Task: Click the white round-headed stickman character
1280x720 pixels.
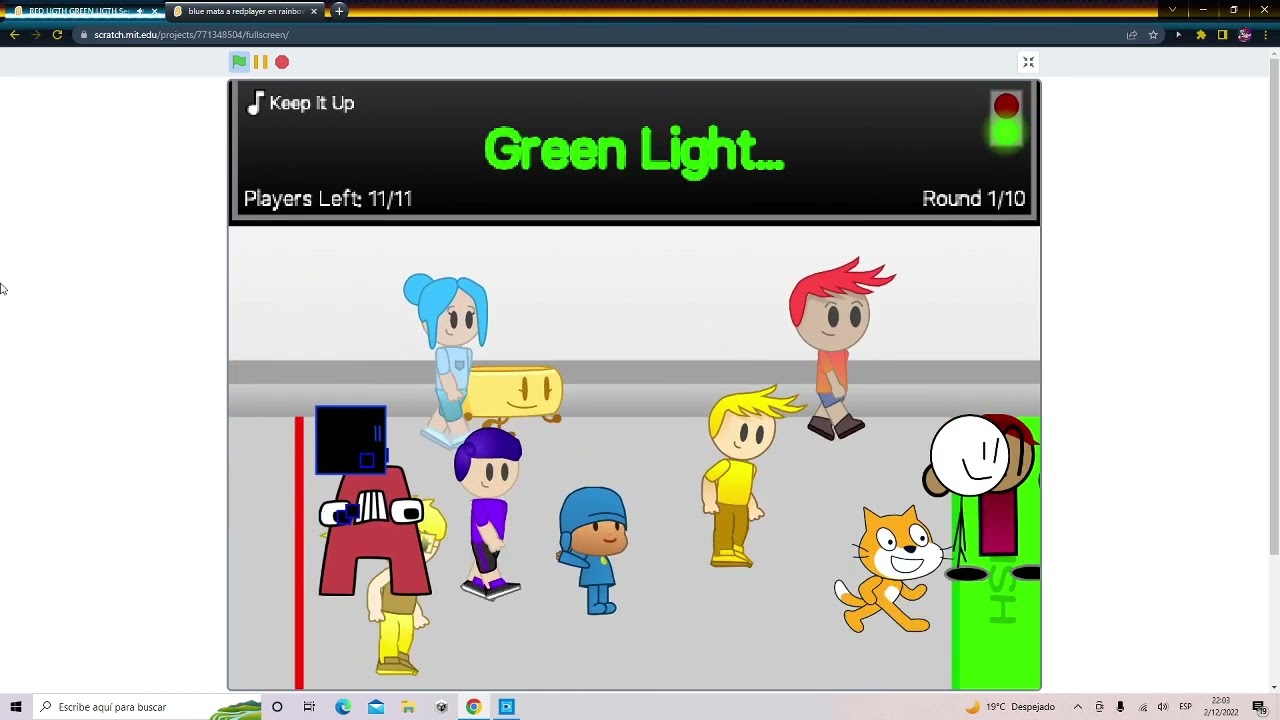Action: [x=968, y=455]
